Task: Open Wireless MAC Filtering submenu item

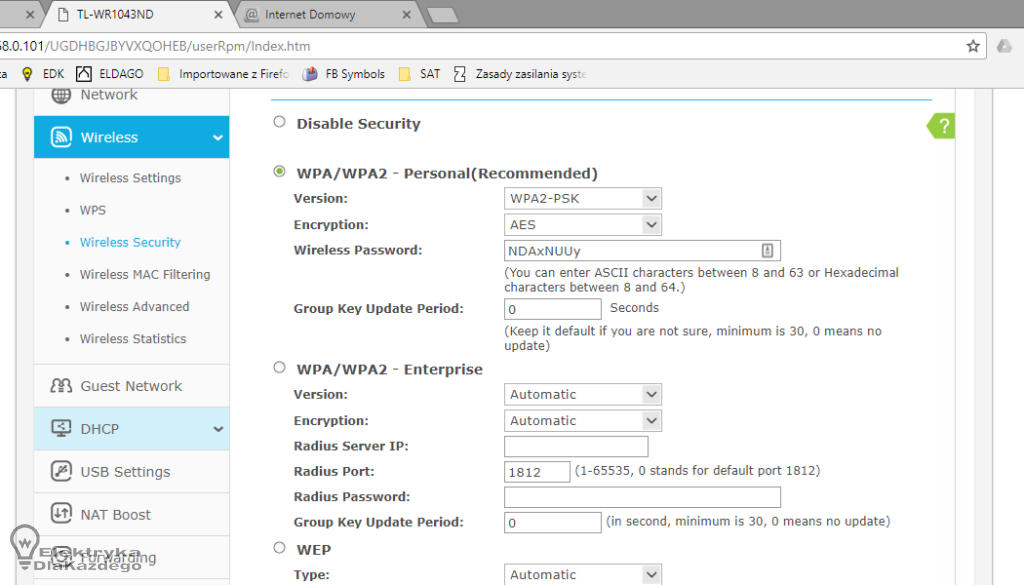Action: [x=145, y=274]
